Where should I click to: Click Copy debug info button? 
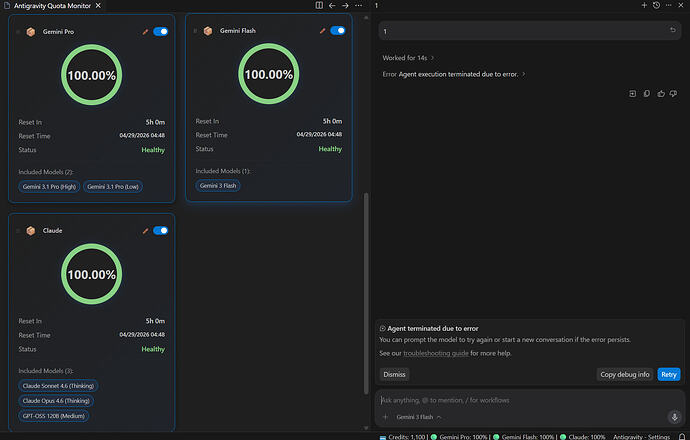(x=624, y=374)
